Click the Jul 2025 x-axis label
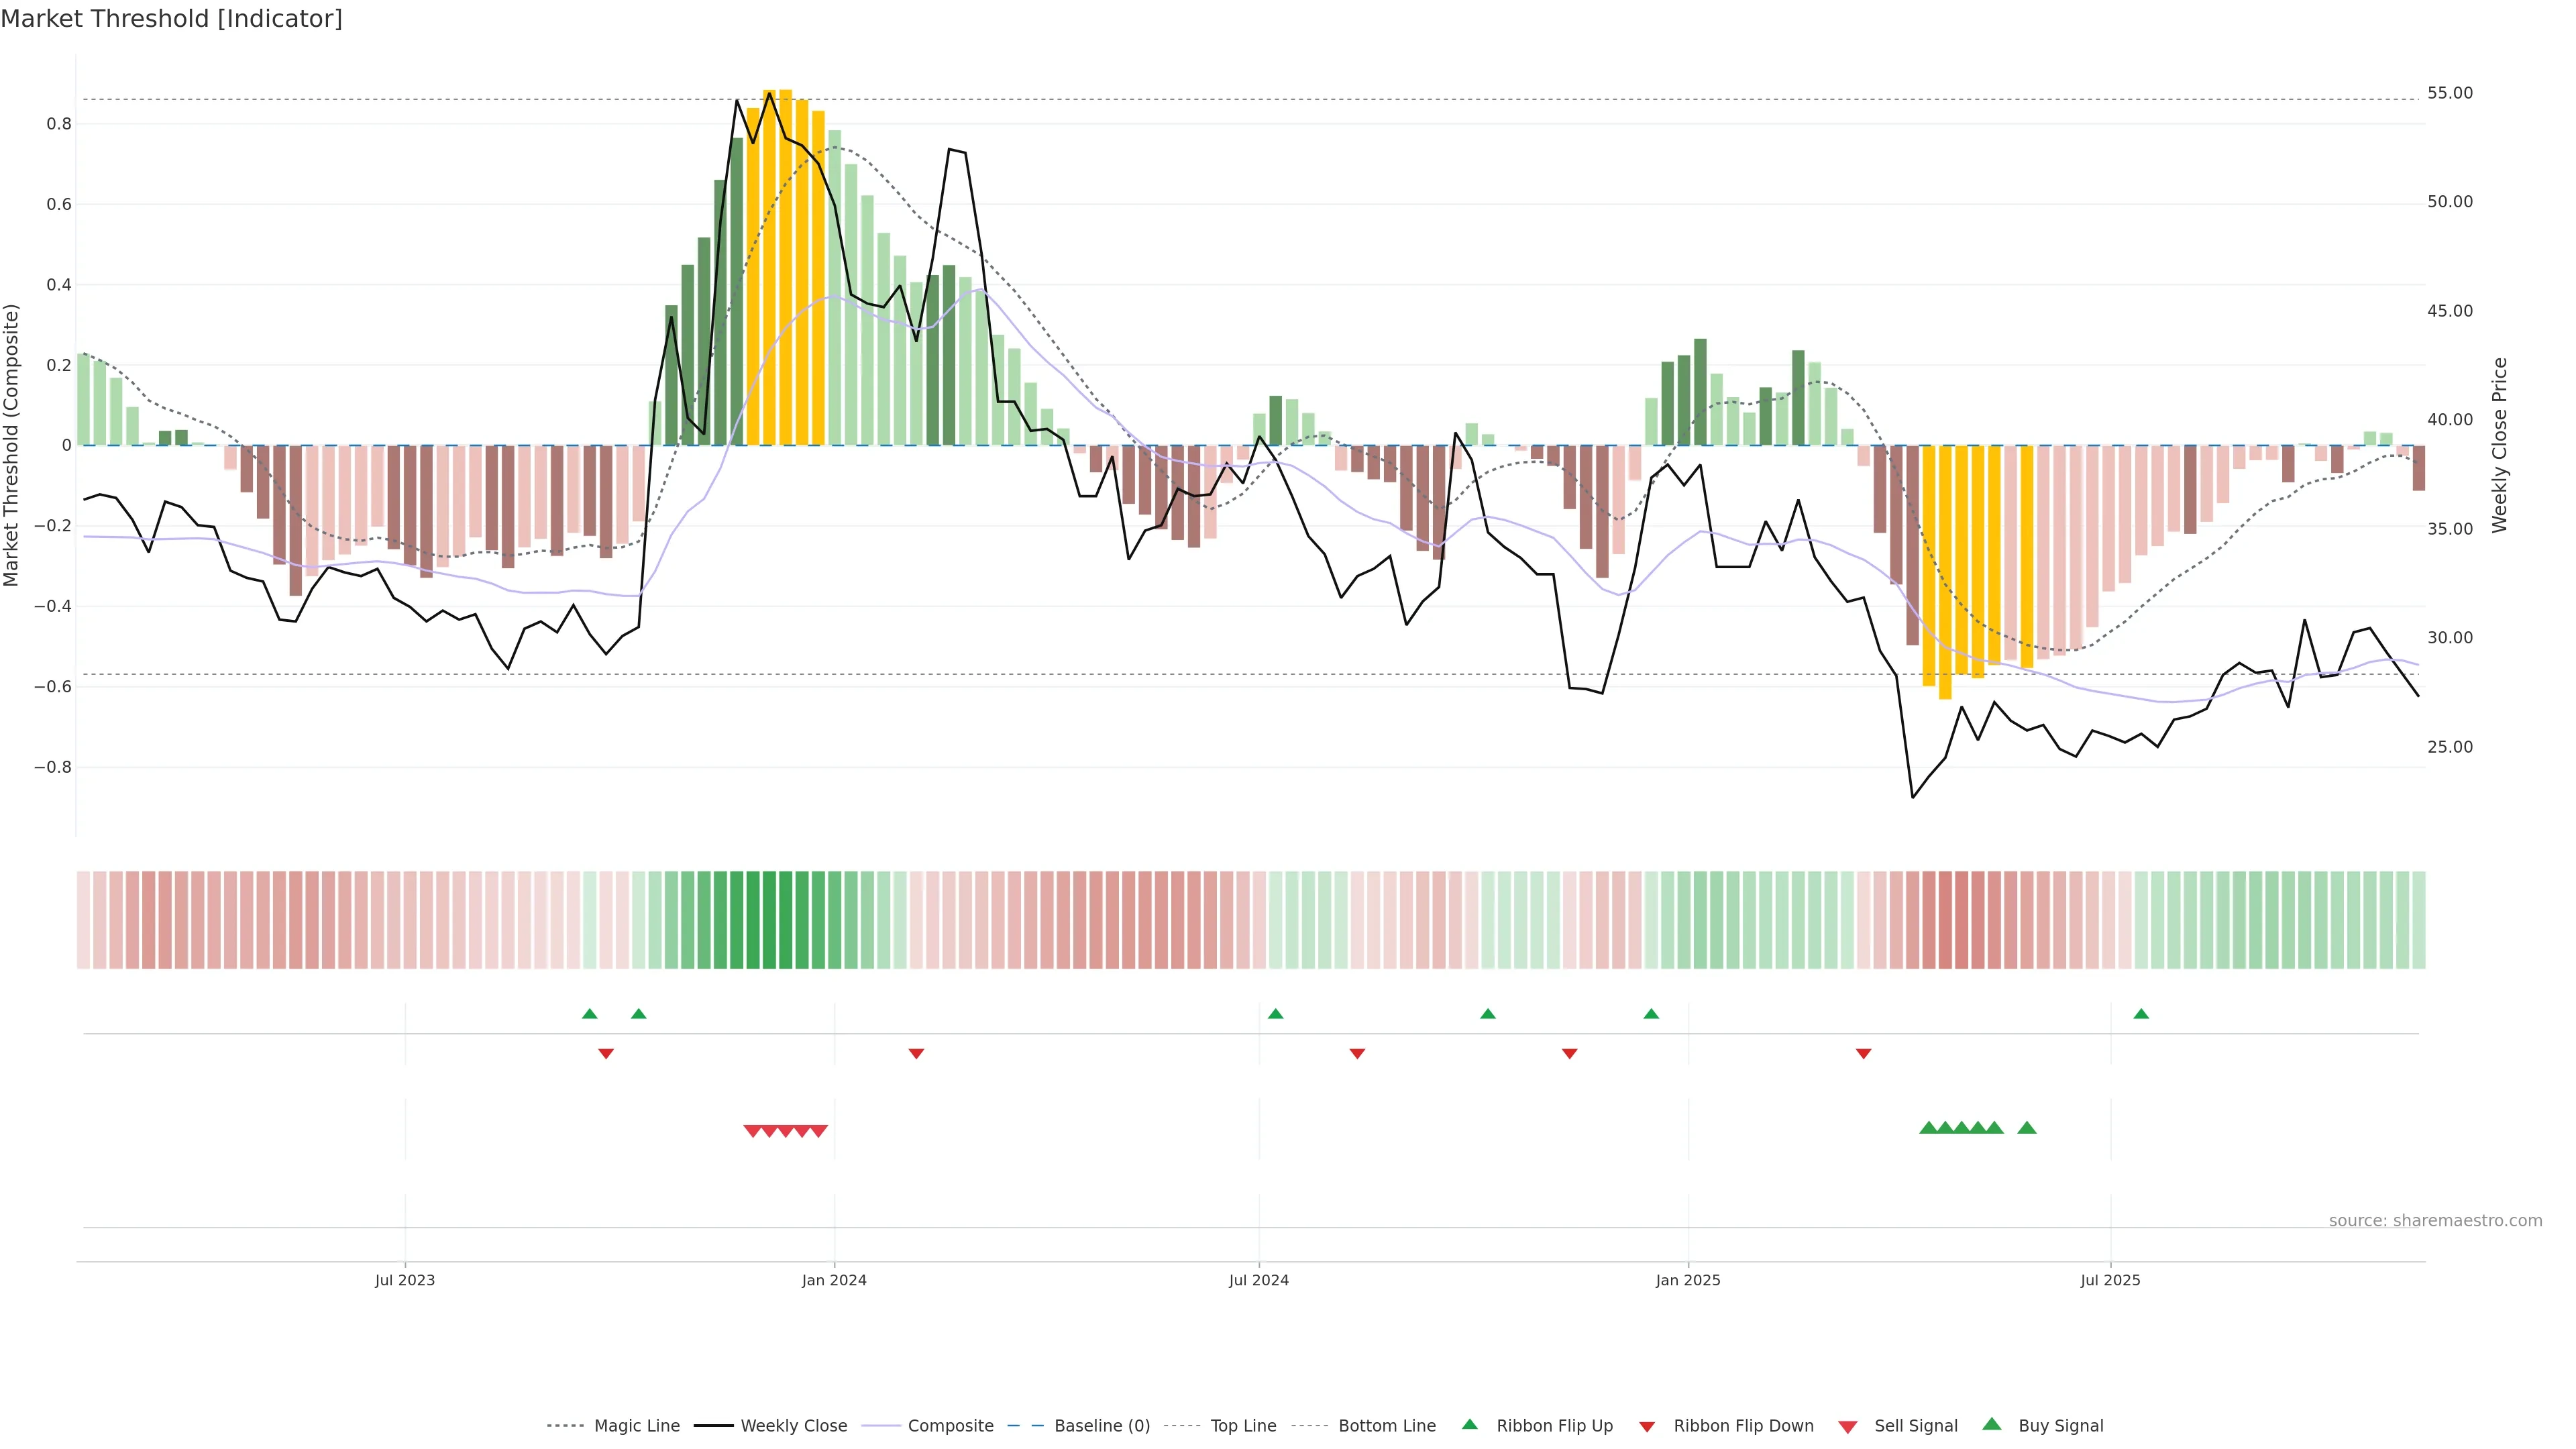 [2110, 1280]
